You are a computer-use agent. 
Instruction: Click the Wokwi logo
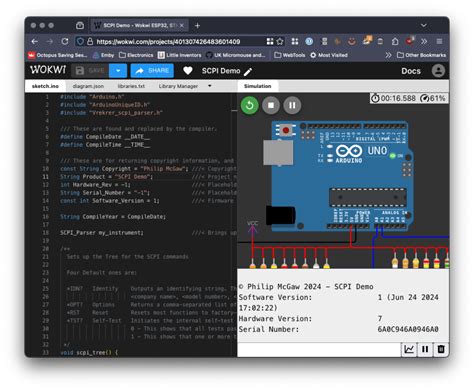[48, 70]
